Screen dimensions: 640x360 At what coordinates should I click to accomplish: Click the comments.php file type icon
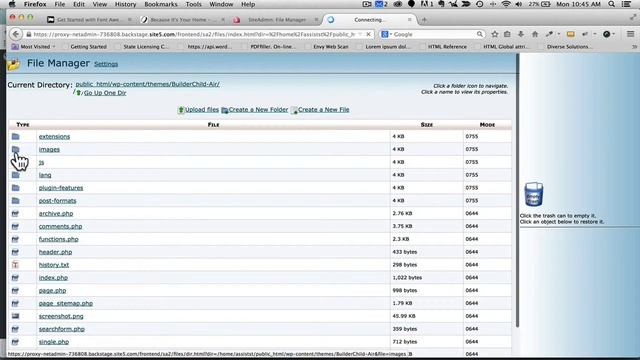pyautogui.click(x=16, y=226)
